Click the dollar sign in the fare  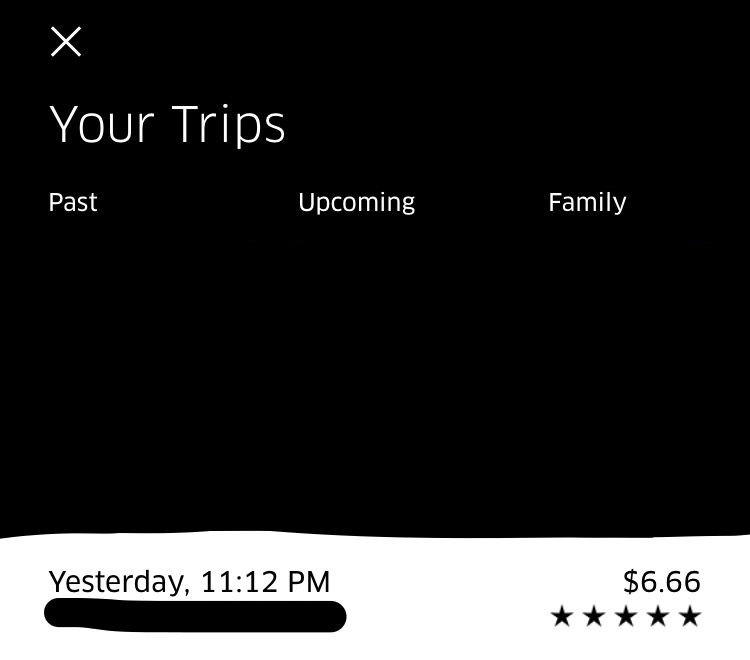tap(630, 581)
